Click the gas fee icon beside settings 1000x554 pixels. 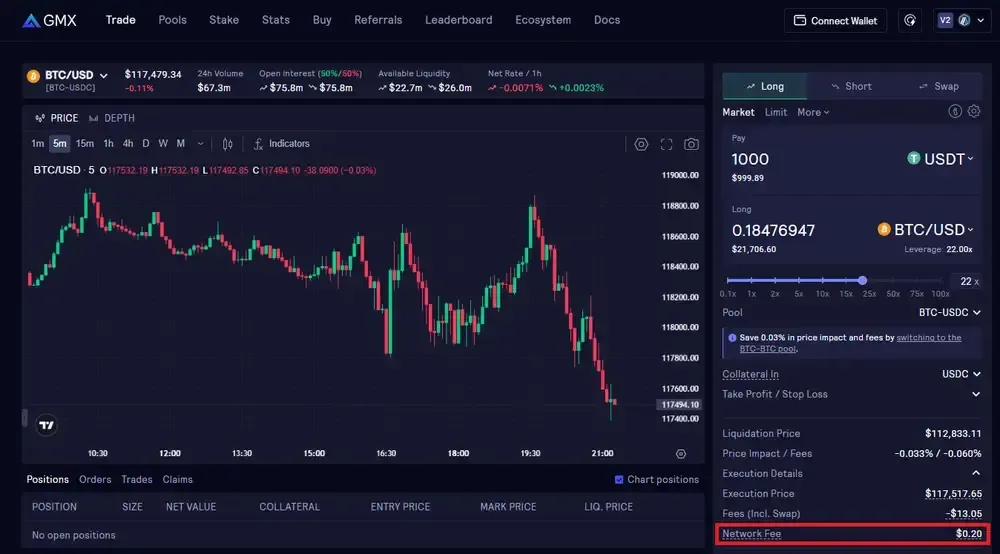[x=955, y=112]
